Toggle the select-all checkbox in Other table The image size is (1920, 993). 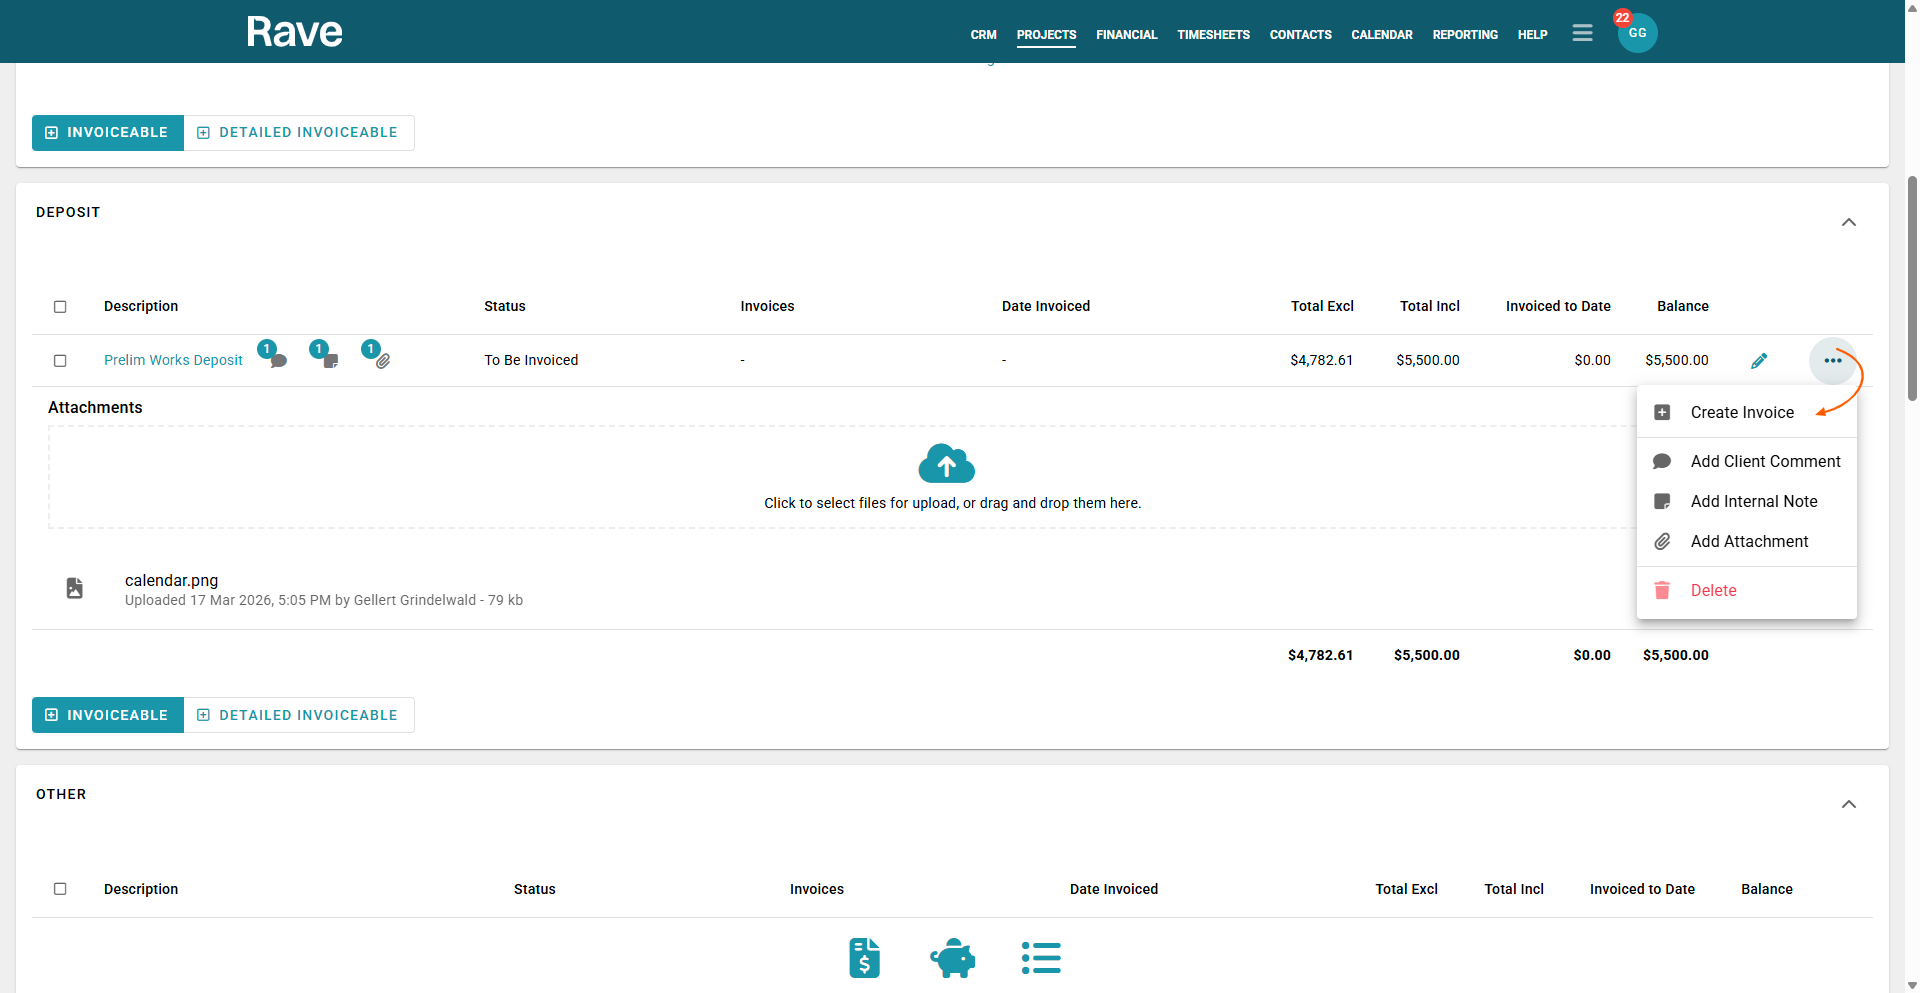click(60, 889)
